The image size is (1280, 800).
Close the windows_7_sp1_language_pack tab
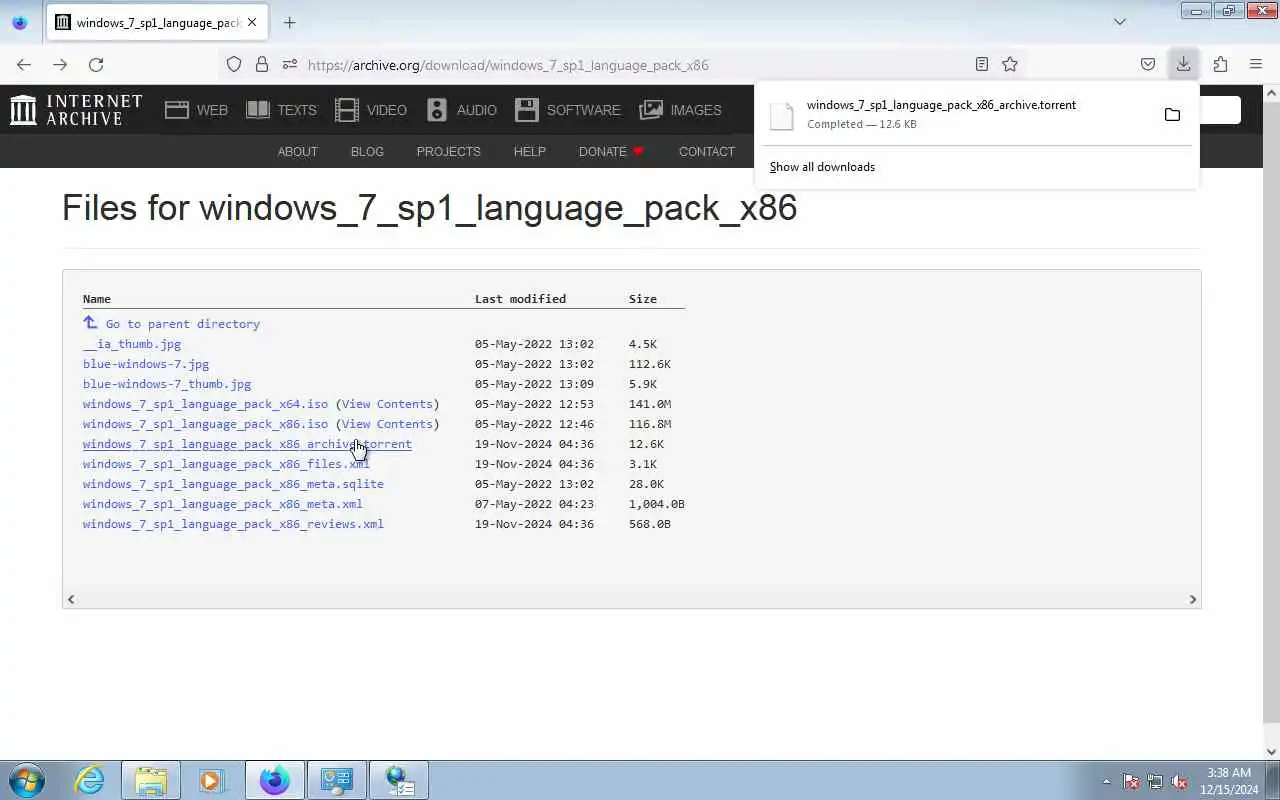pos(253,22)
